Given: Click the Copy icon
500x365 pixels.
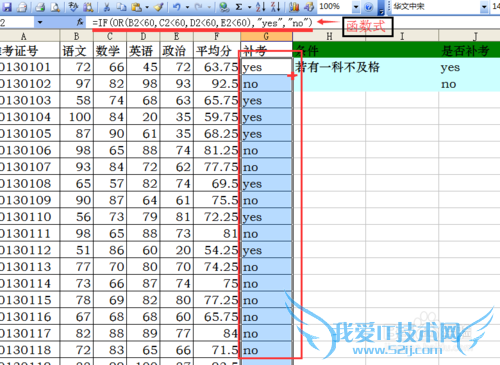Looking at the screenshot, I should click(121, 7).
